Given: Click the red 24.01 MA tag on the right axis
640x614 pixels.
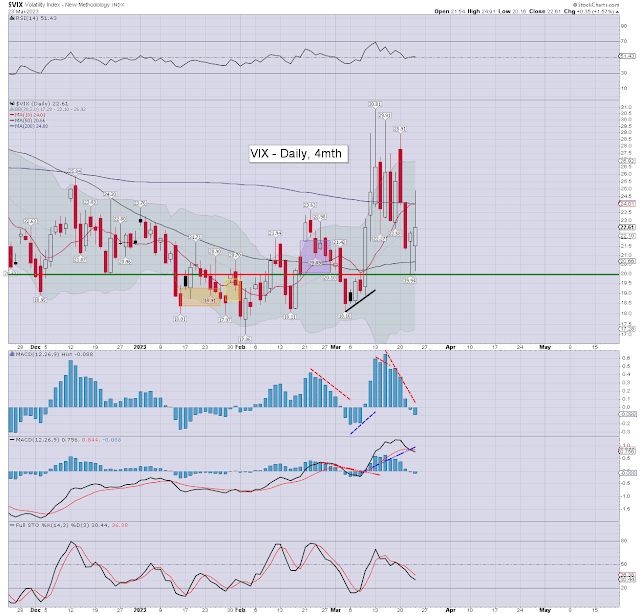Looking at the screenshot, I should click(627, 203).
